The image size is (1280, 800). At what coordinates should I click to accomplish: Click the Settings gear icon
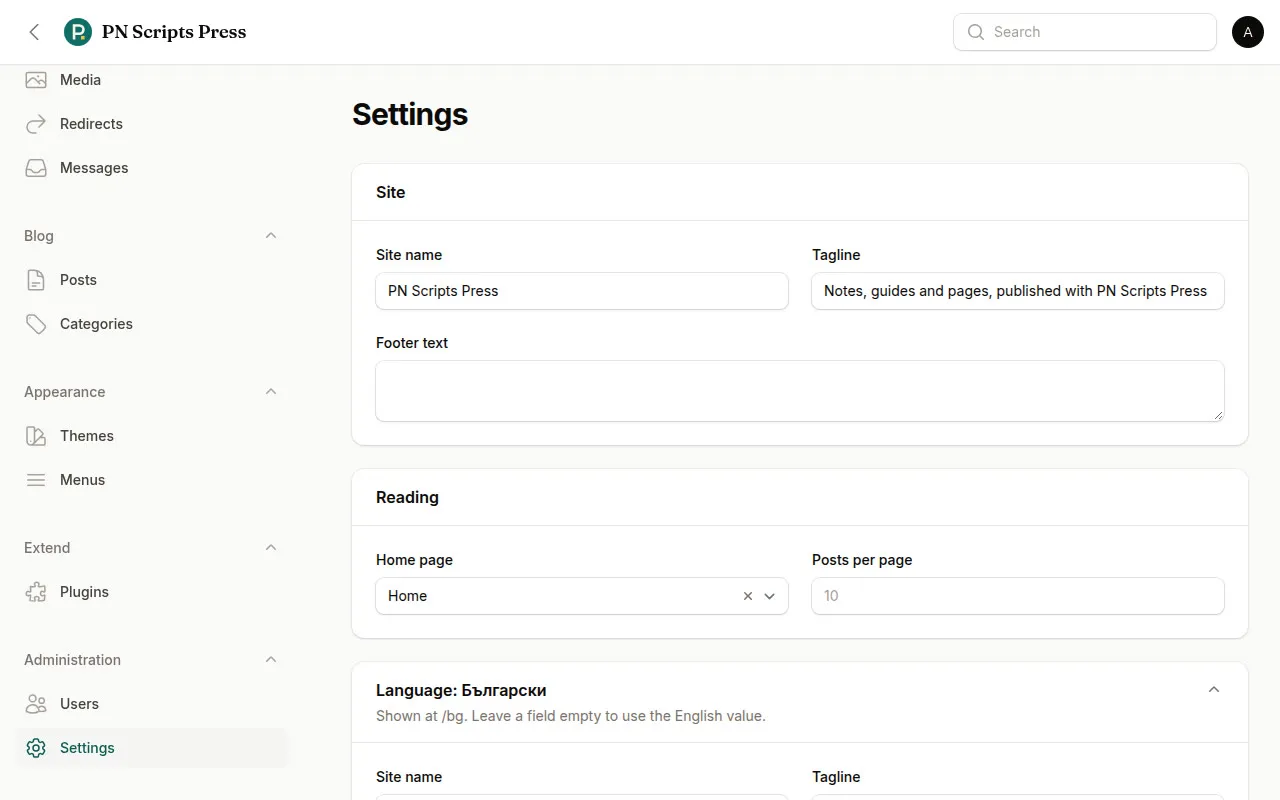pyautogui.click(x=36, y=748)
